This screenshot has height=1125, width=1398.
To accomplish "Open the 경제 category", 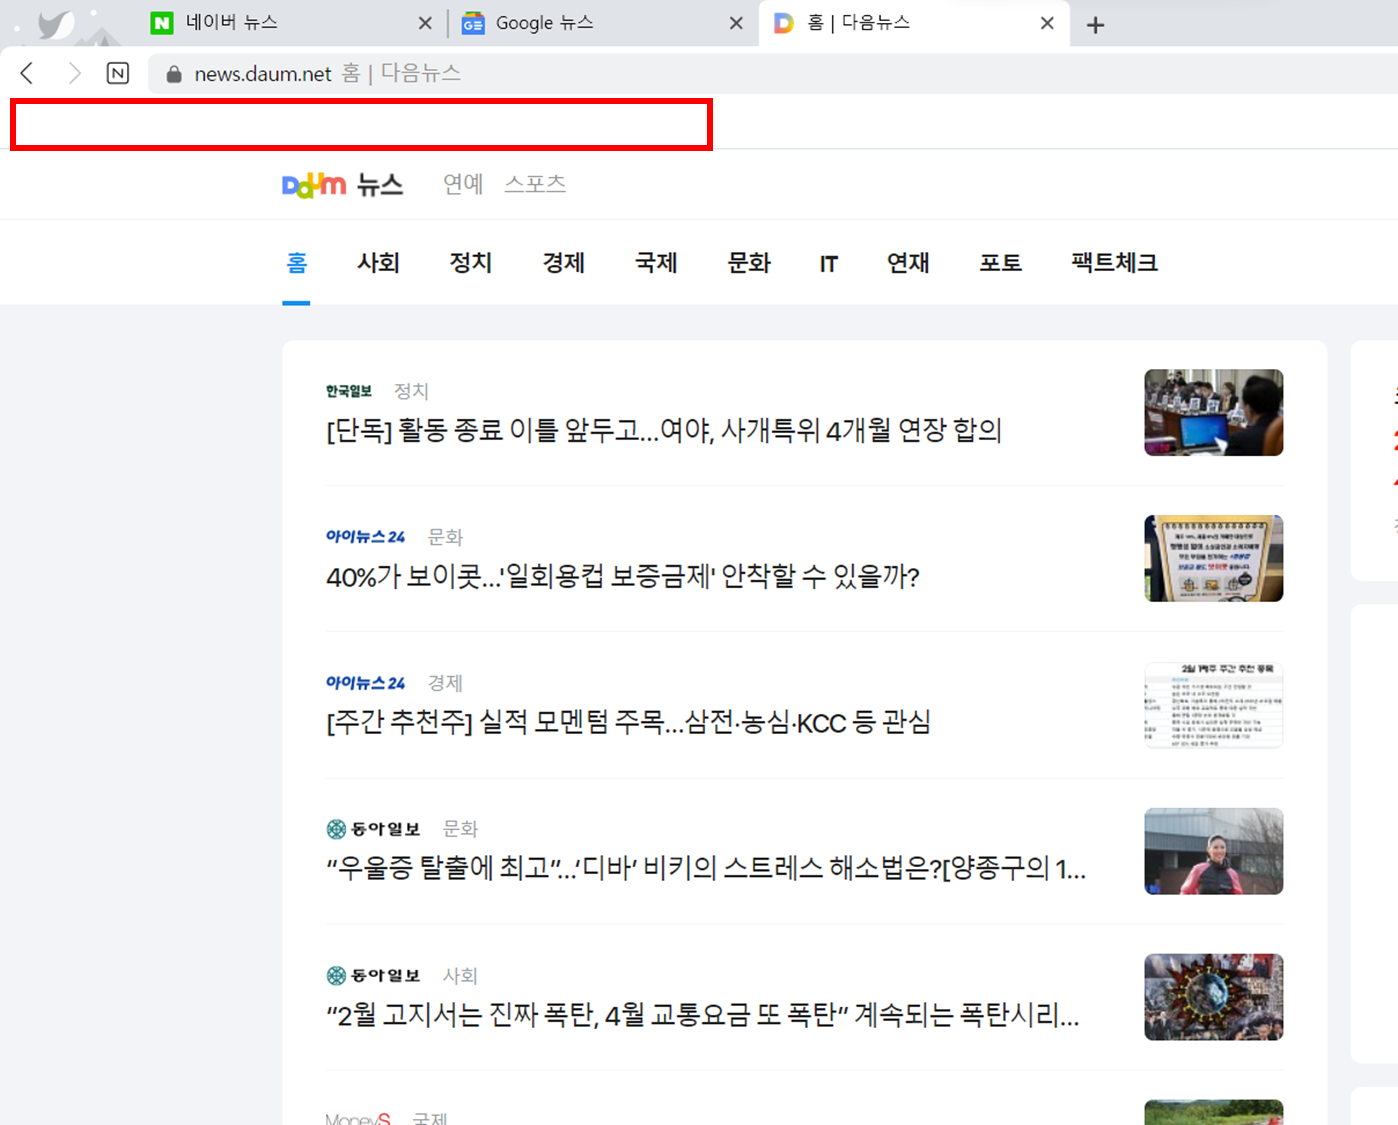I will pyautogui.click(x=564, y=263).
